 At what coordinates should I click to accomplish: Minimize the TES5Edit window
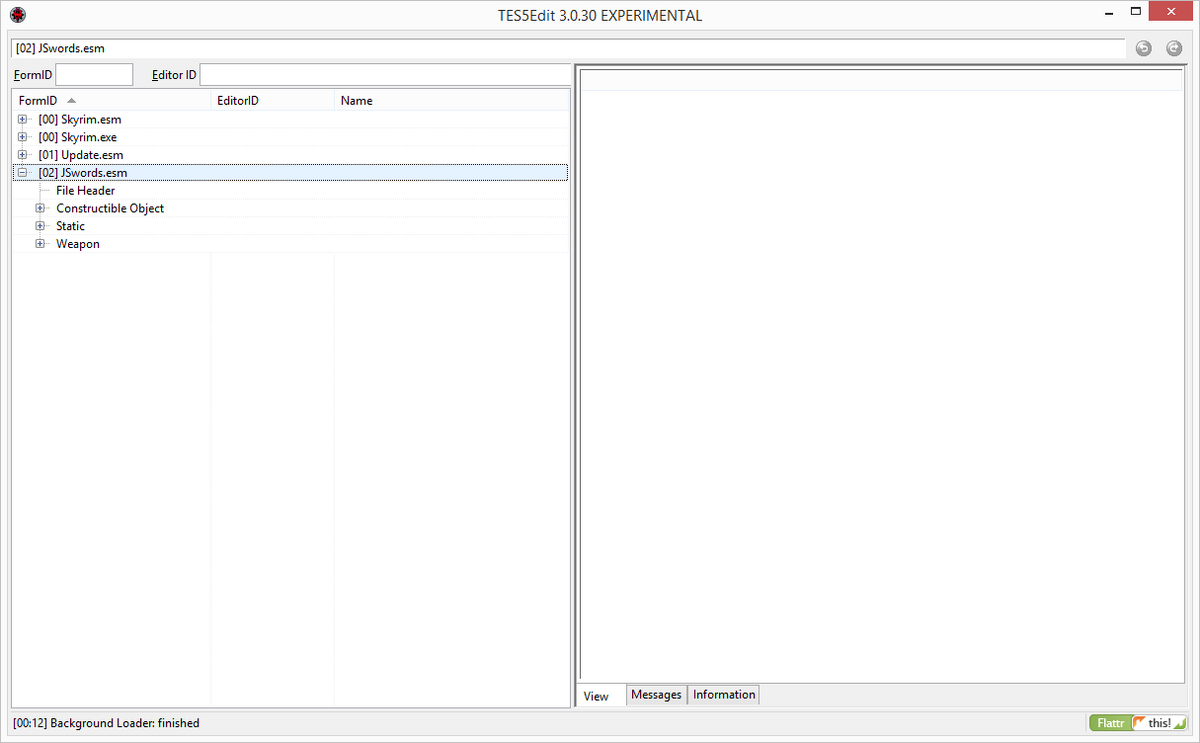(x=1108, y=13)
